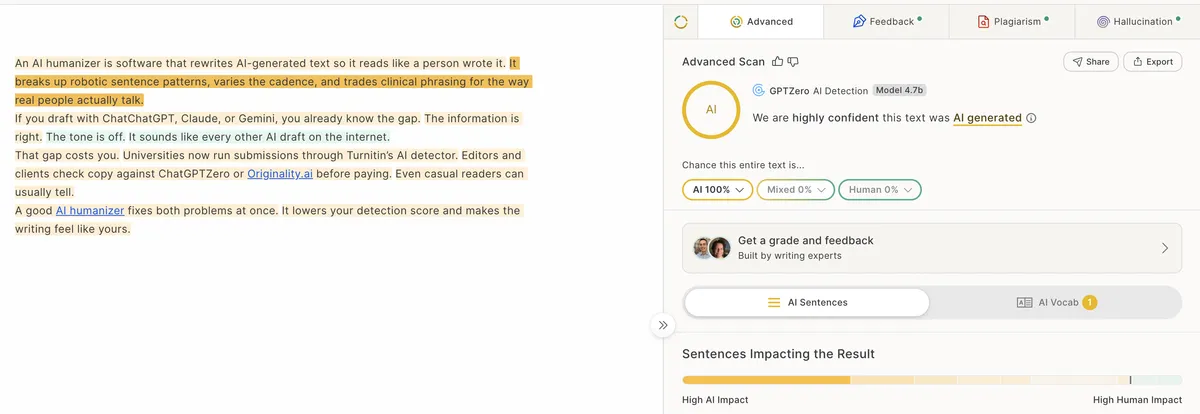This screenshot has width=1200, height=414.
Task: Click the Advanced Scan heading
Action: [x=723, y=62]
